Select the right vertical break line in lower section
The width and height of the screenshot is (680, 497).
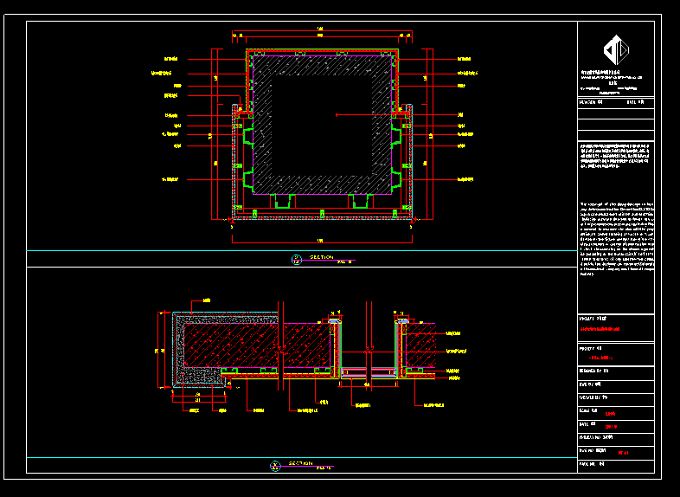tap(372, 346)
